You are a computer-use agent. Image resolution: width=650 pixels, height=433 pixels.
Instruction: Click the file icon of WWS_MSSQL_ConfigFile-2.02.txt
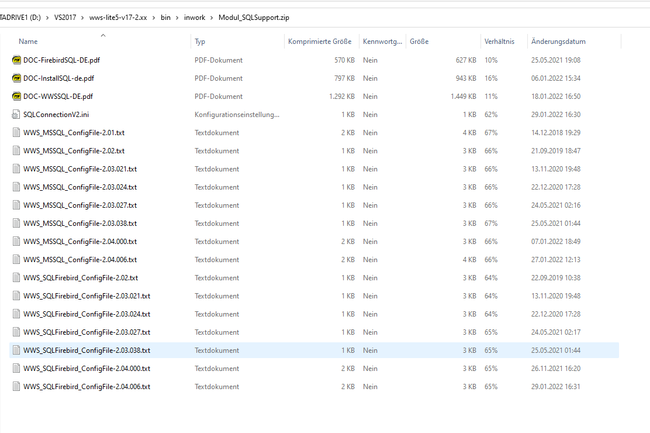pos(16,151)
